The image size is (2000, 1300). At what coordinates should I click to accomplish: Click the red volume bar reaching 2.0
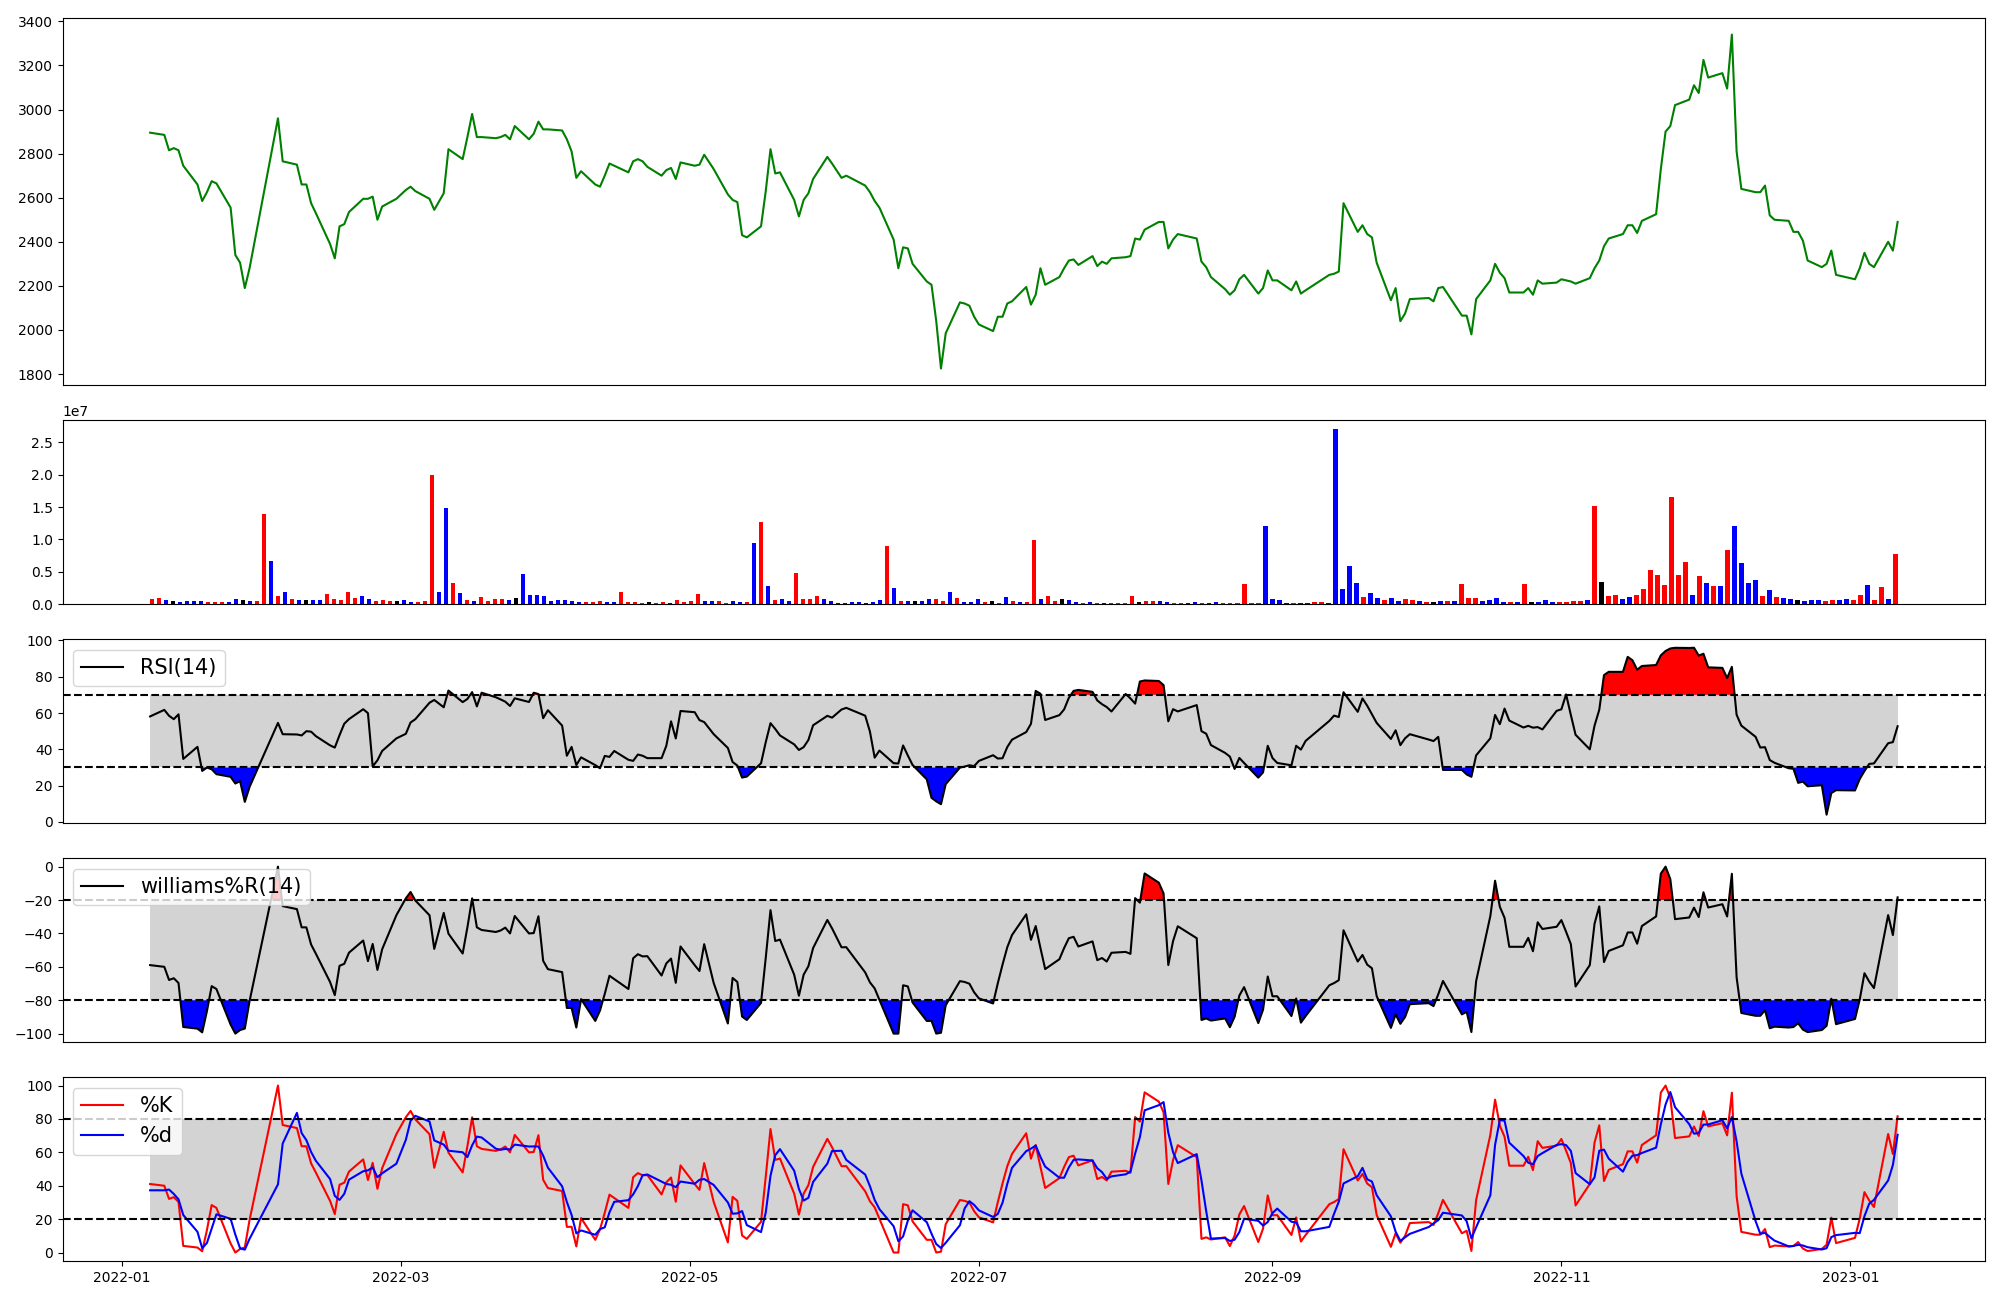pyautogui.click(x=432, y=540)
